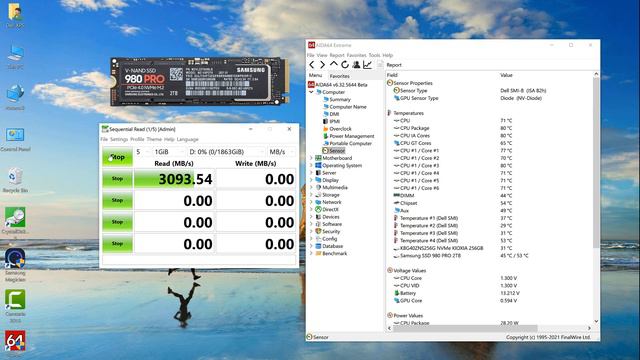This screenshot has height=360, width=640.
Task: Open the test size dropdown showing 1GiB
Action: (169, 152)
